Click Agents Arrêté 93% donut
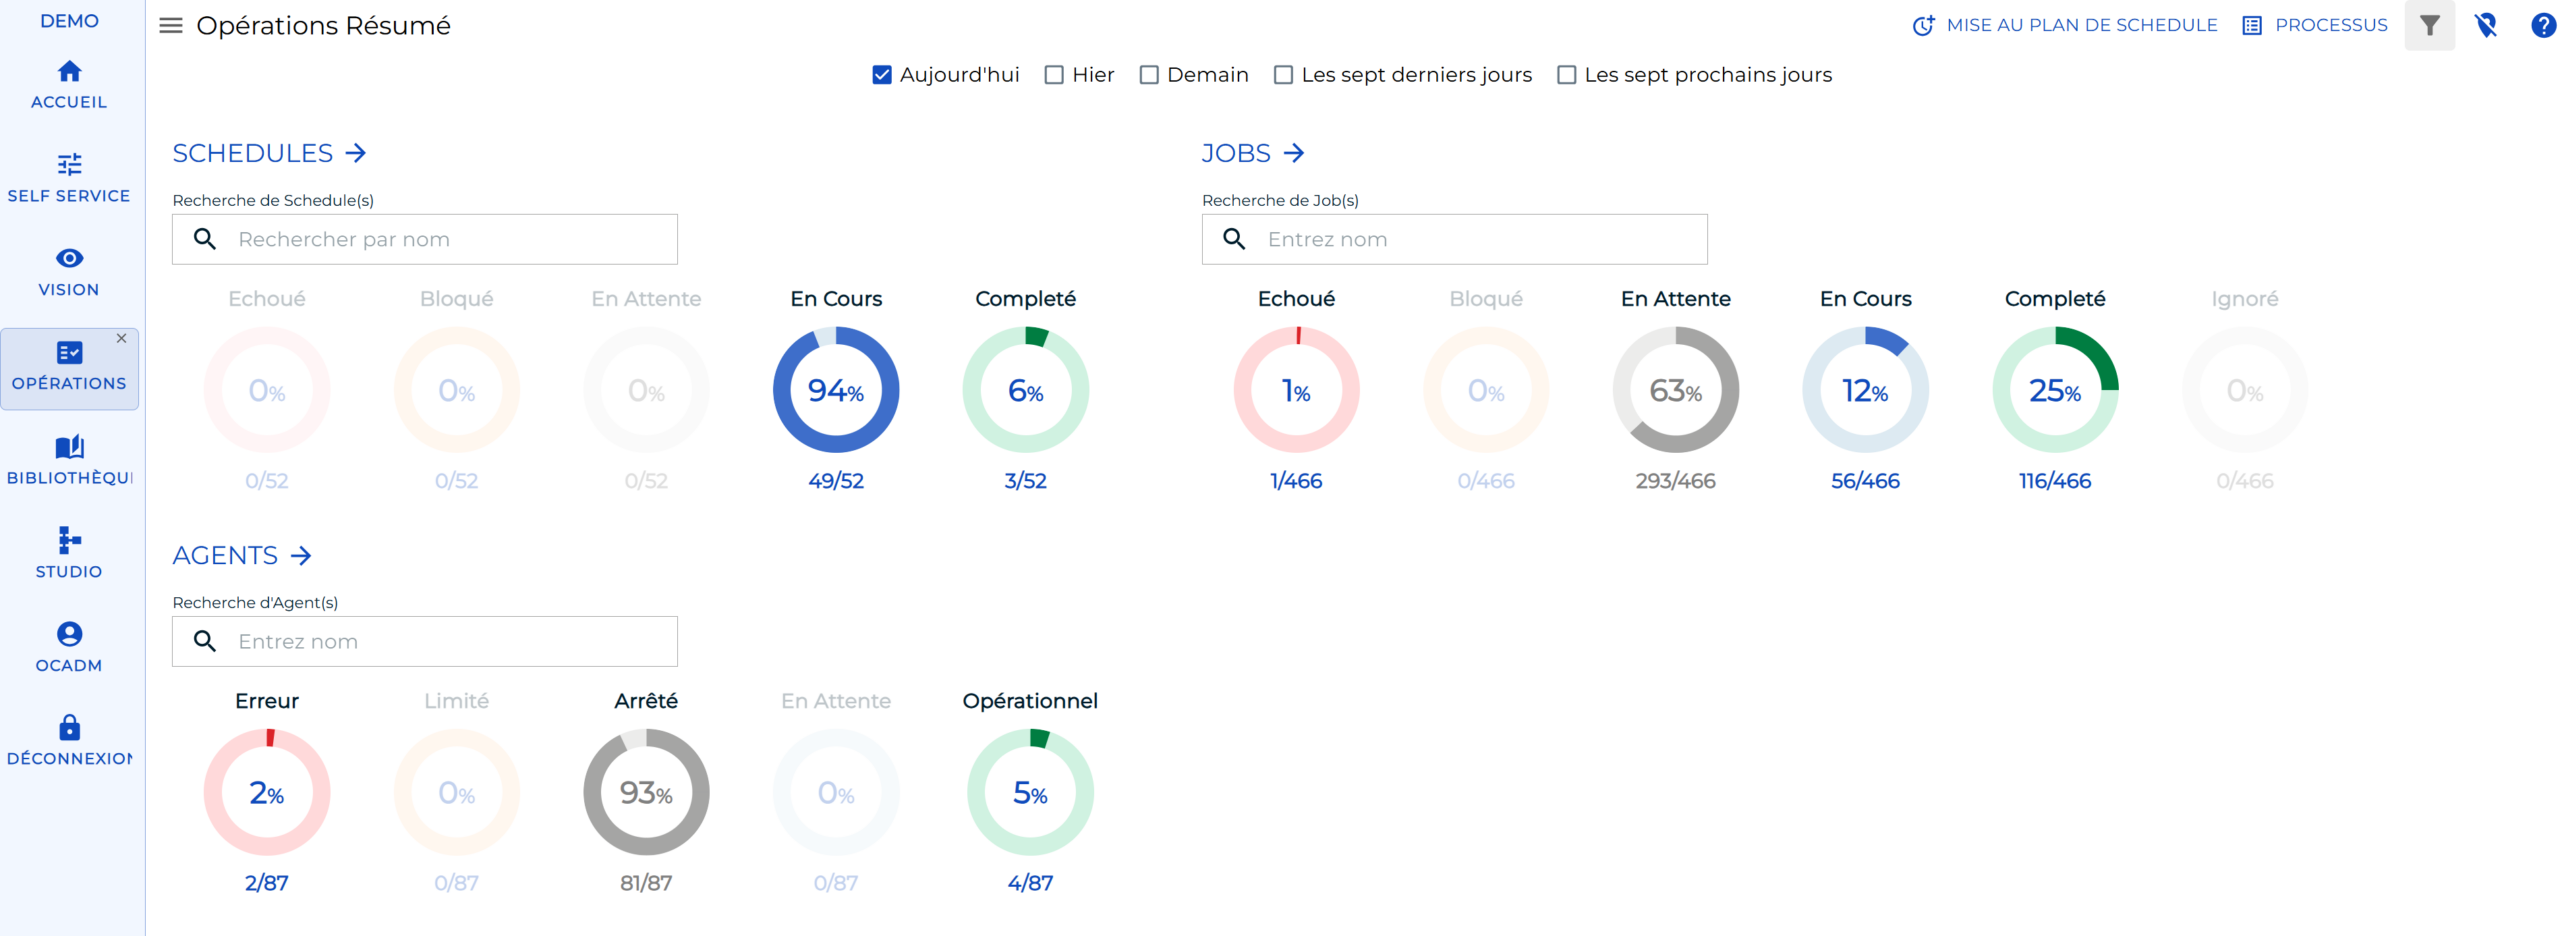This screenshot has width=2560, height=936. coord(646,792)
